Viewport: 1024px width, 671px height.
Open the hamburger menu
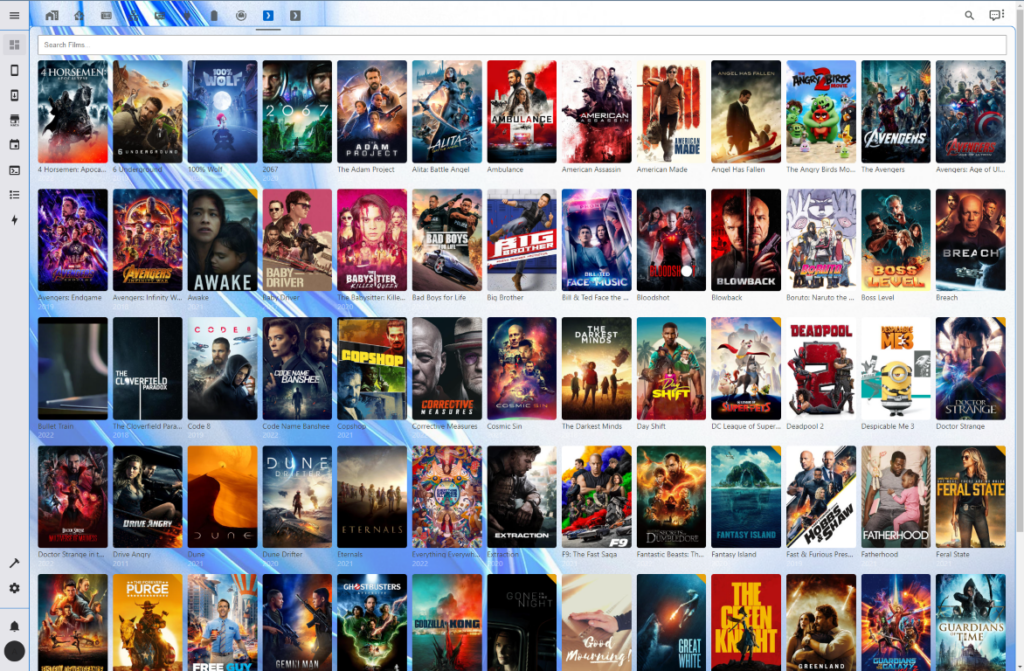click(14, 15)
